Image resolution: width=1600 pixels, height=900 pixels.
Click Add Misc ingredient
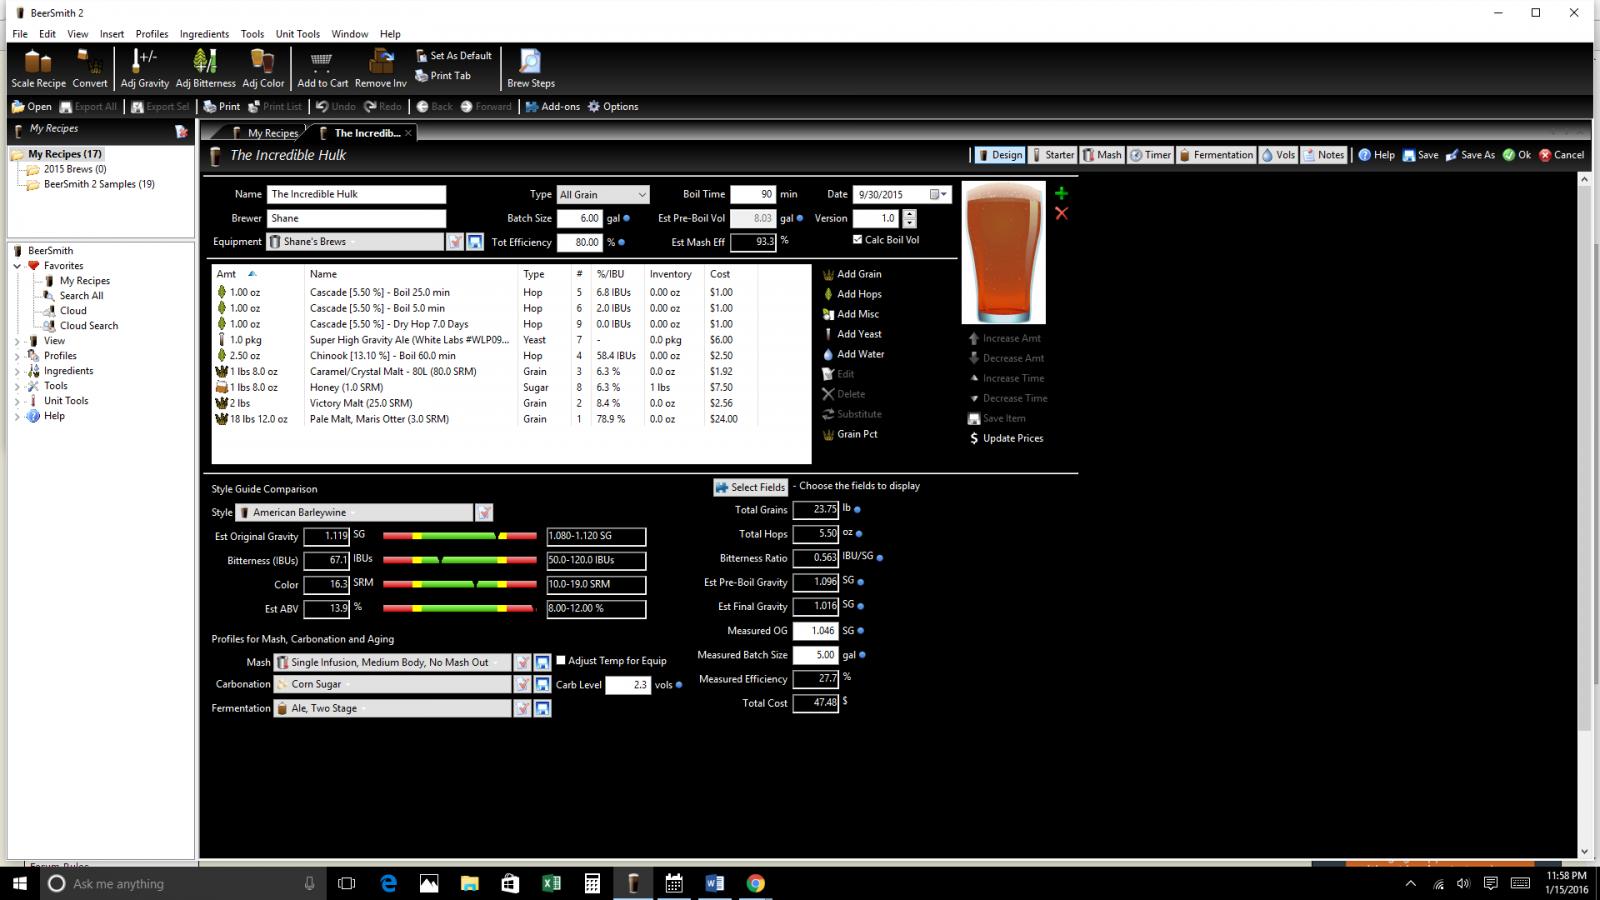point(850,314)
